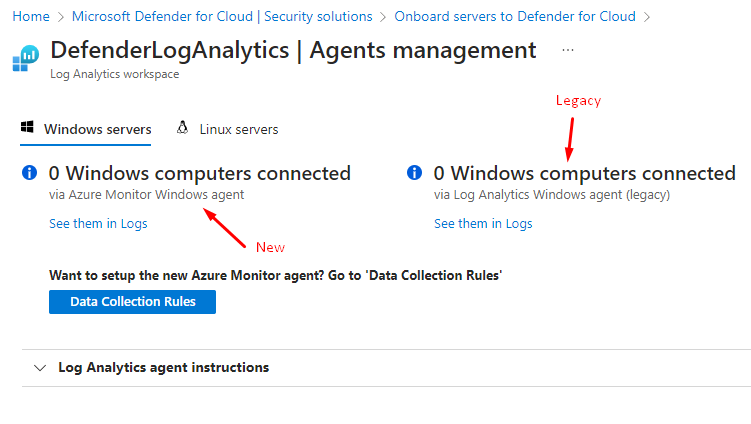The image size is (751, 424).
Task: Click the Azure Monitor Windows computers connected heading
Action: (200, 173)
